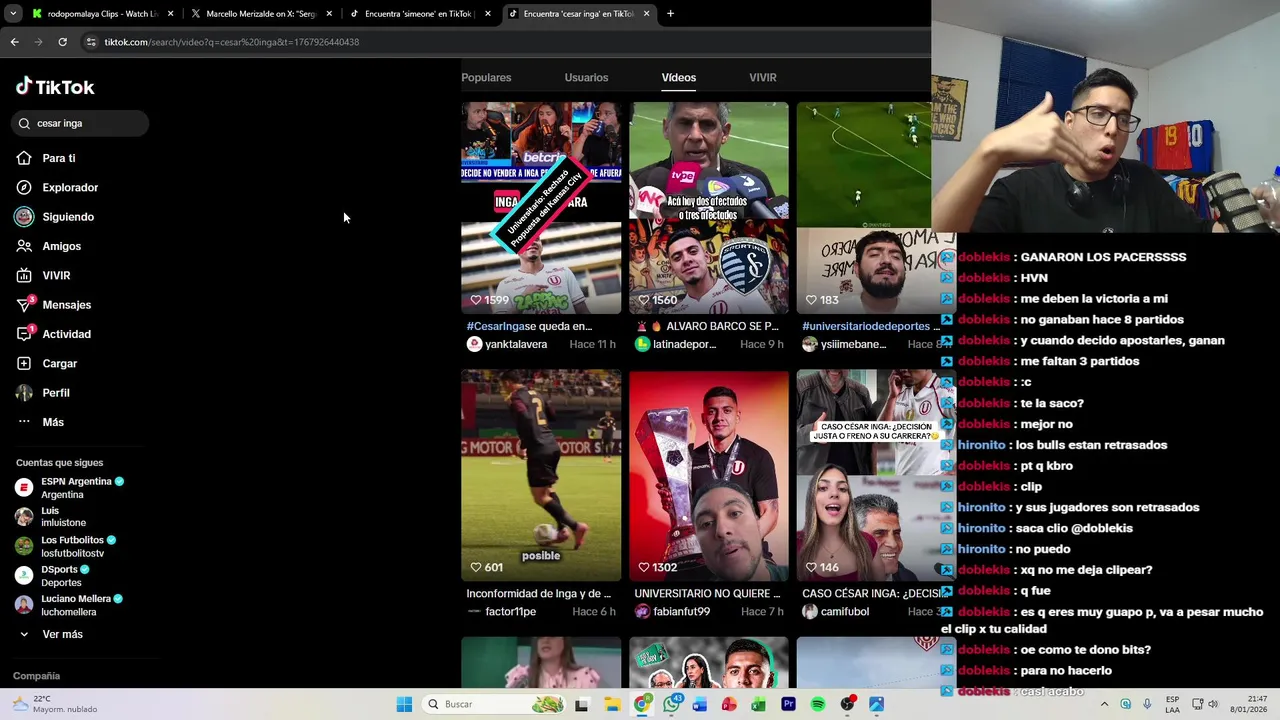
Task: Reload the current TikTok page
Action: tap(62, 42)
